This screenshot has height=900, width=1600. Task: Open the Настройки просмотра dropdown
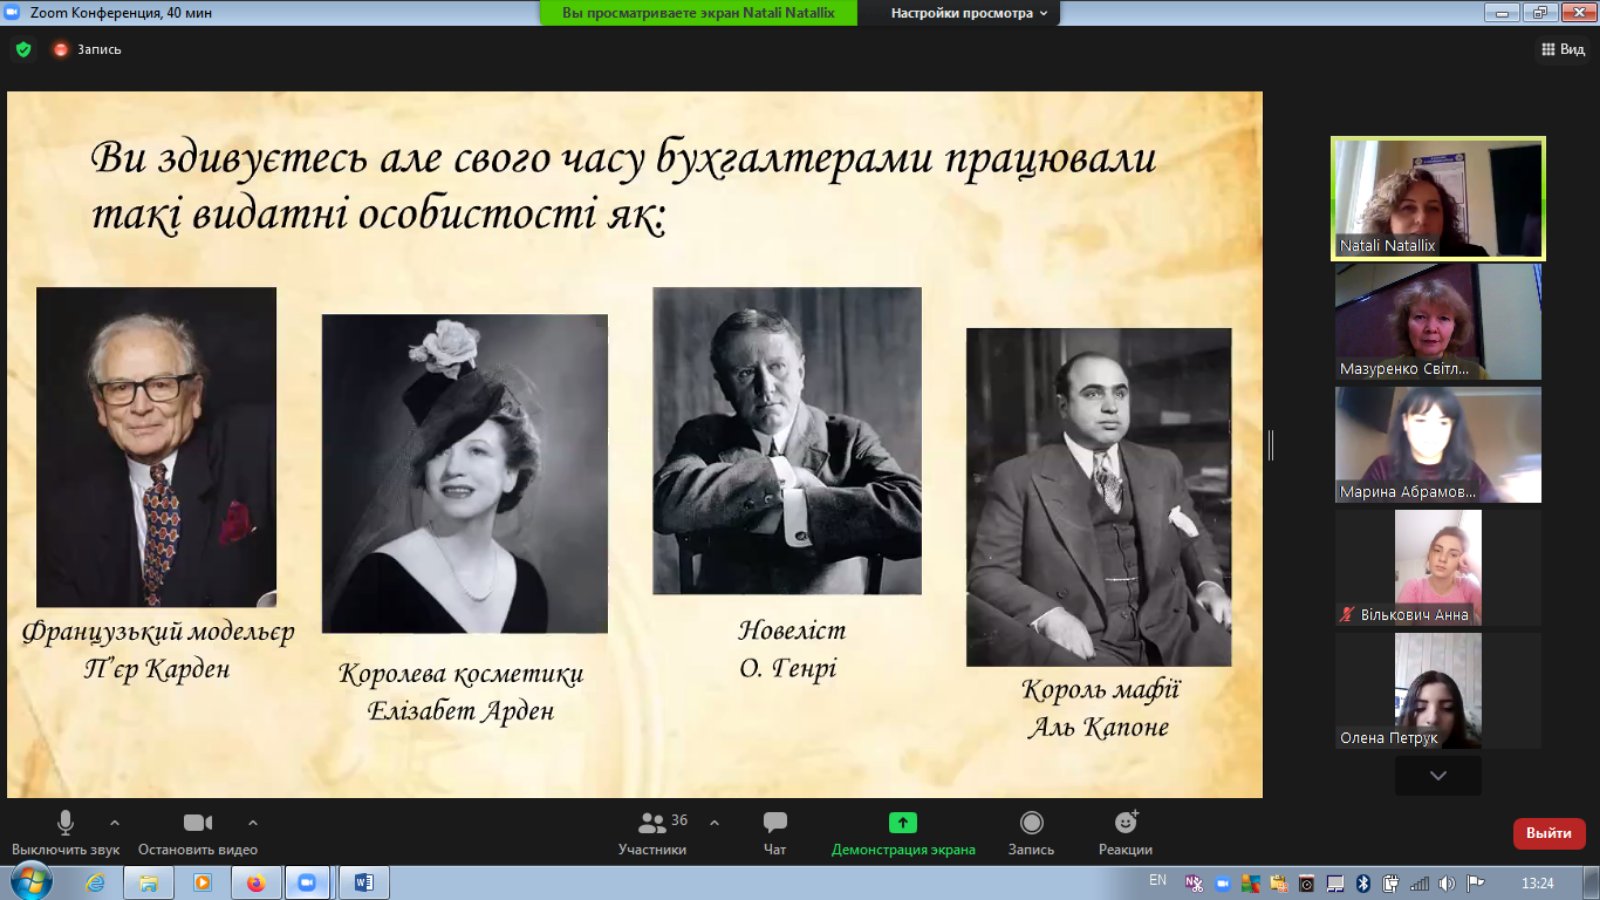point(969,13)
